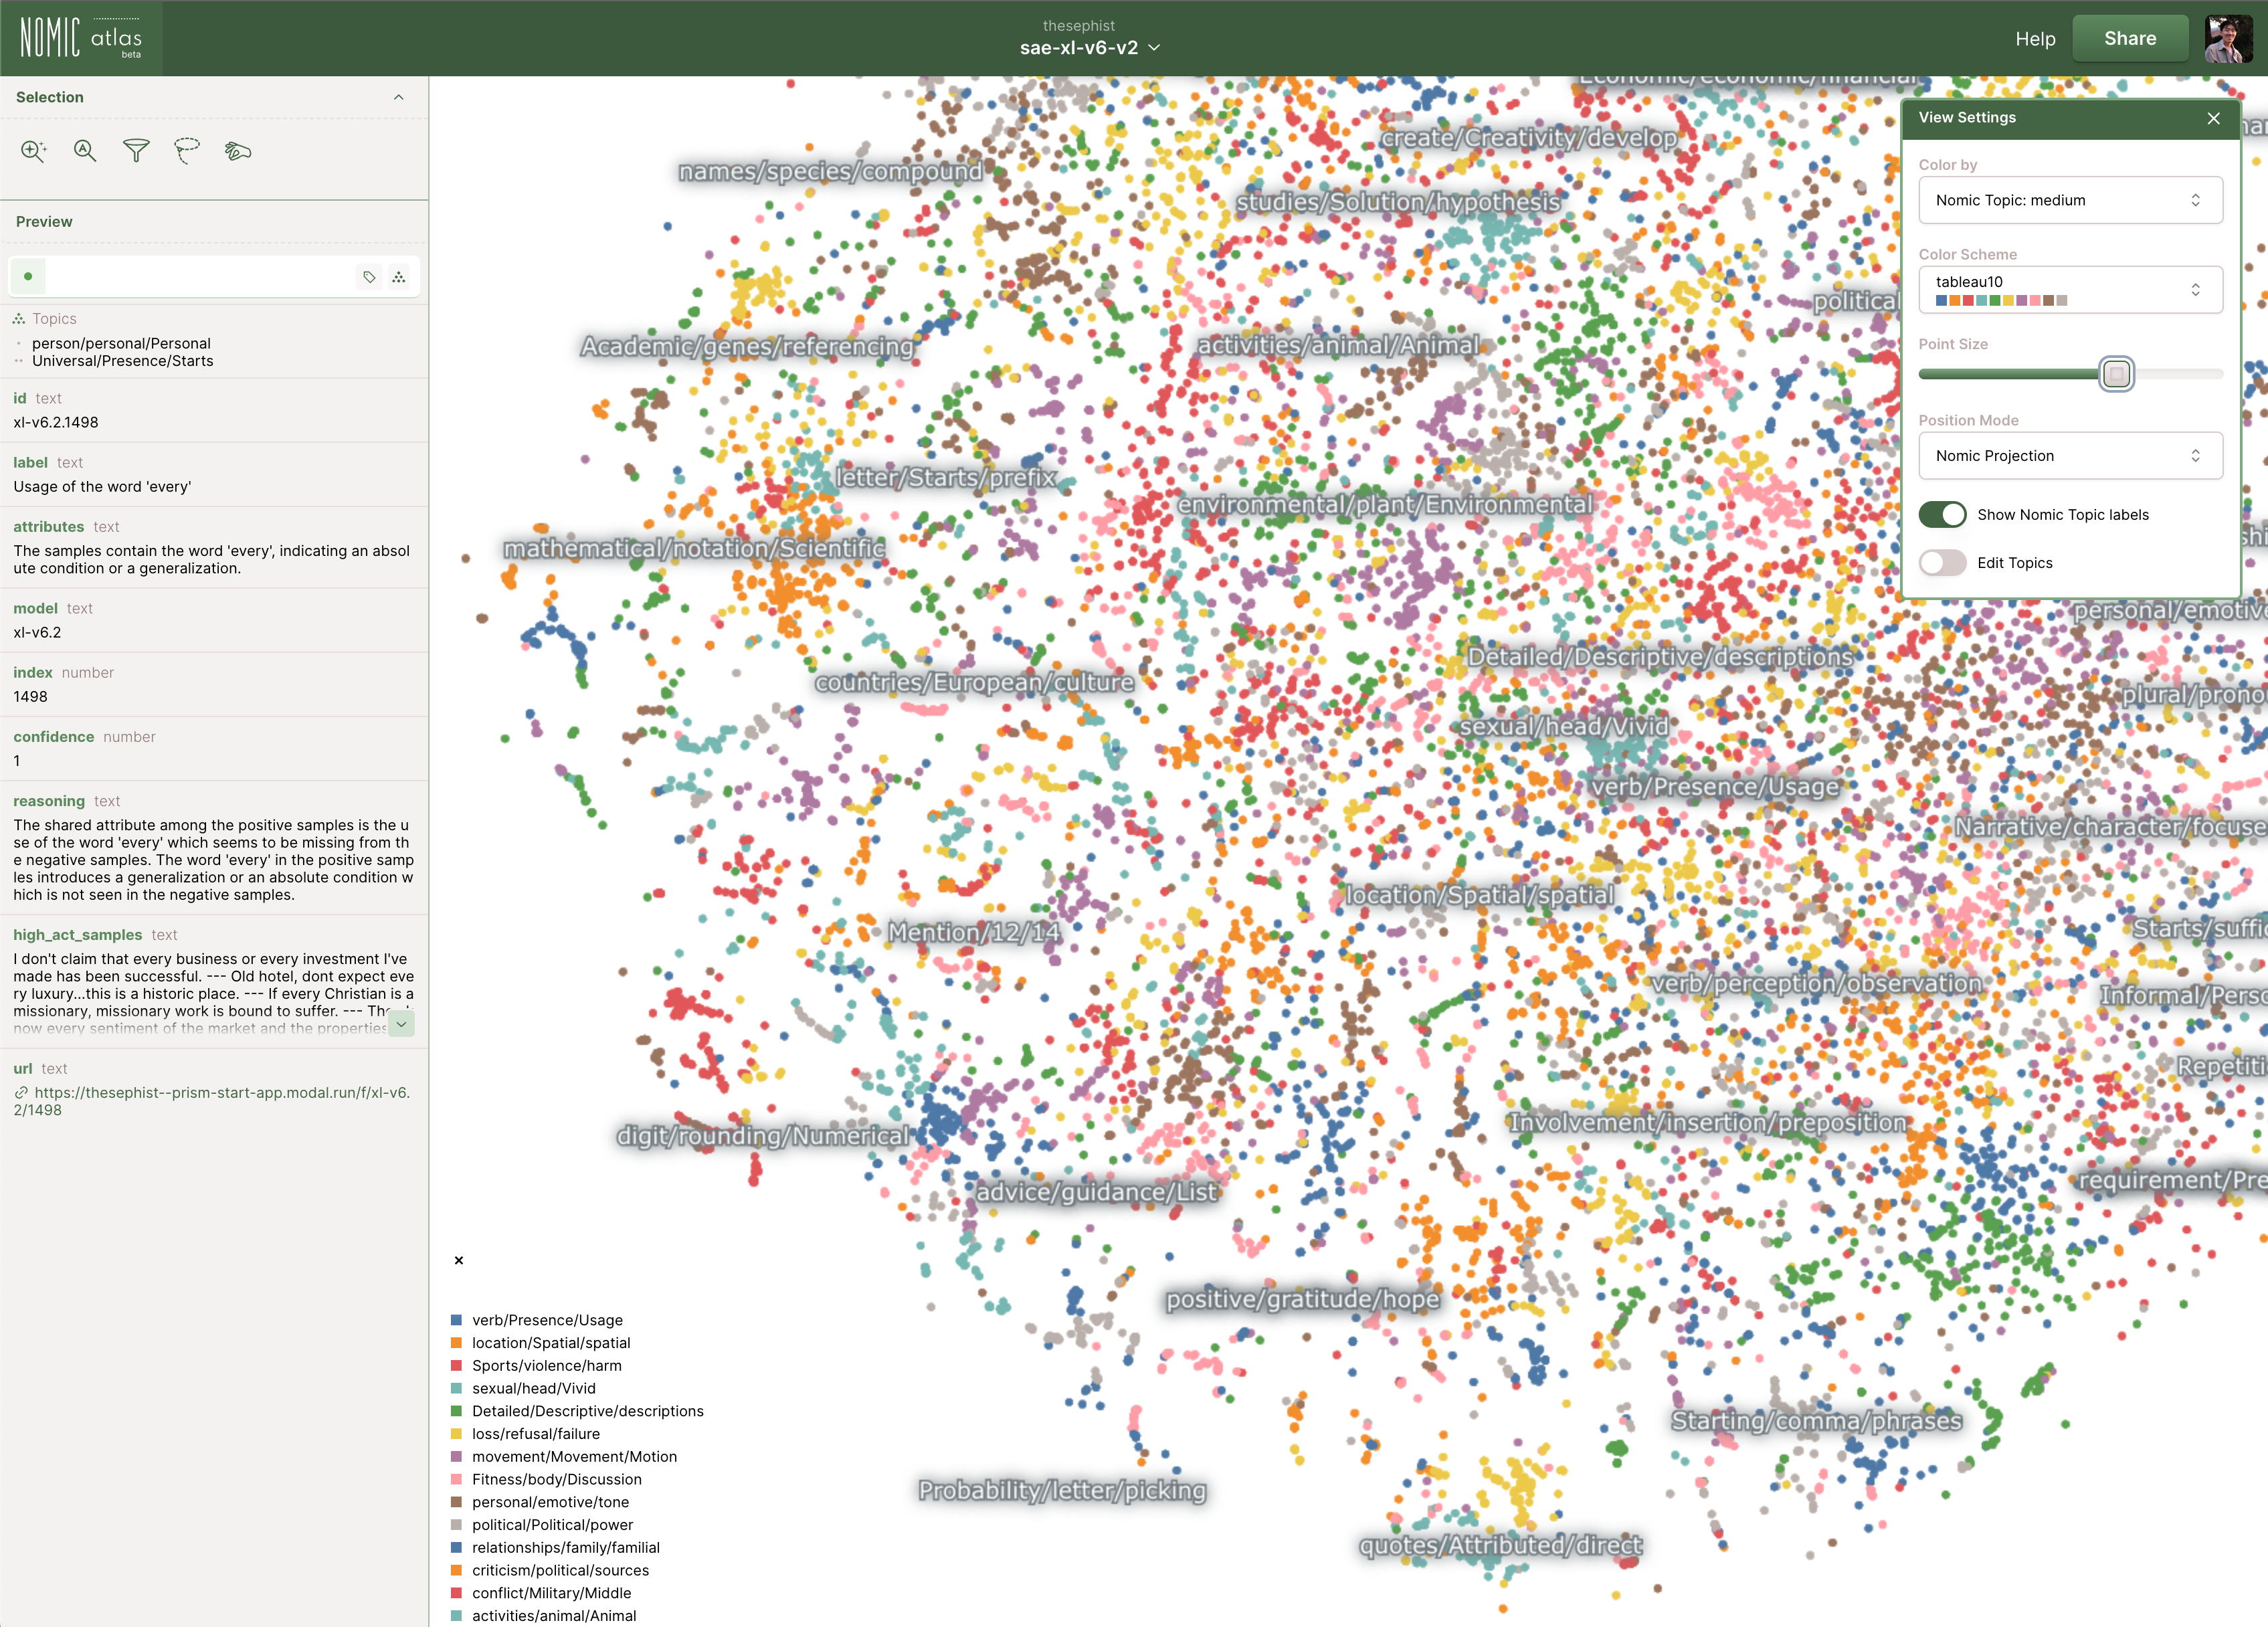The image size is (2268, 1627).
Task: Click the Point Size slider handle
Action: [2116, 374]
